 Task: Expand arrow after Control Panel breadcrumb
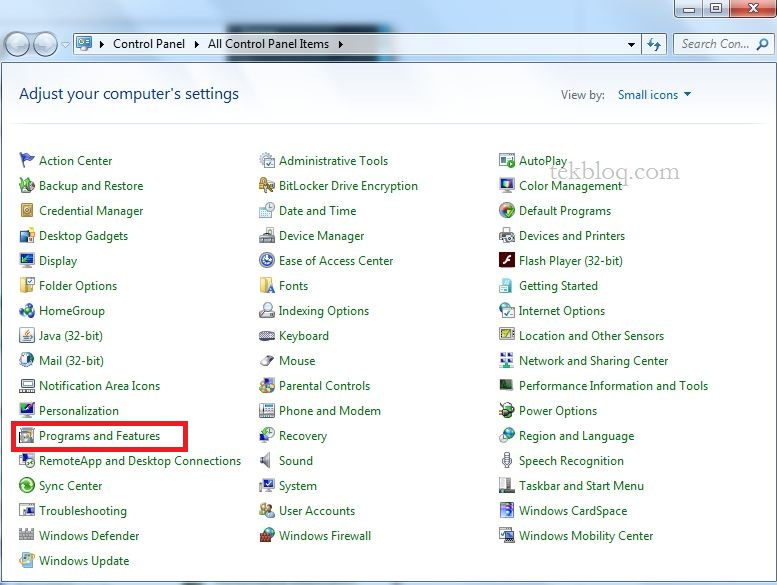click(197, 44)
